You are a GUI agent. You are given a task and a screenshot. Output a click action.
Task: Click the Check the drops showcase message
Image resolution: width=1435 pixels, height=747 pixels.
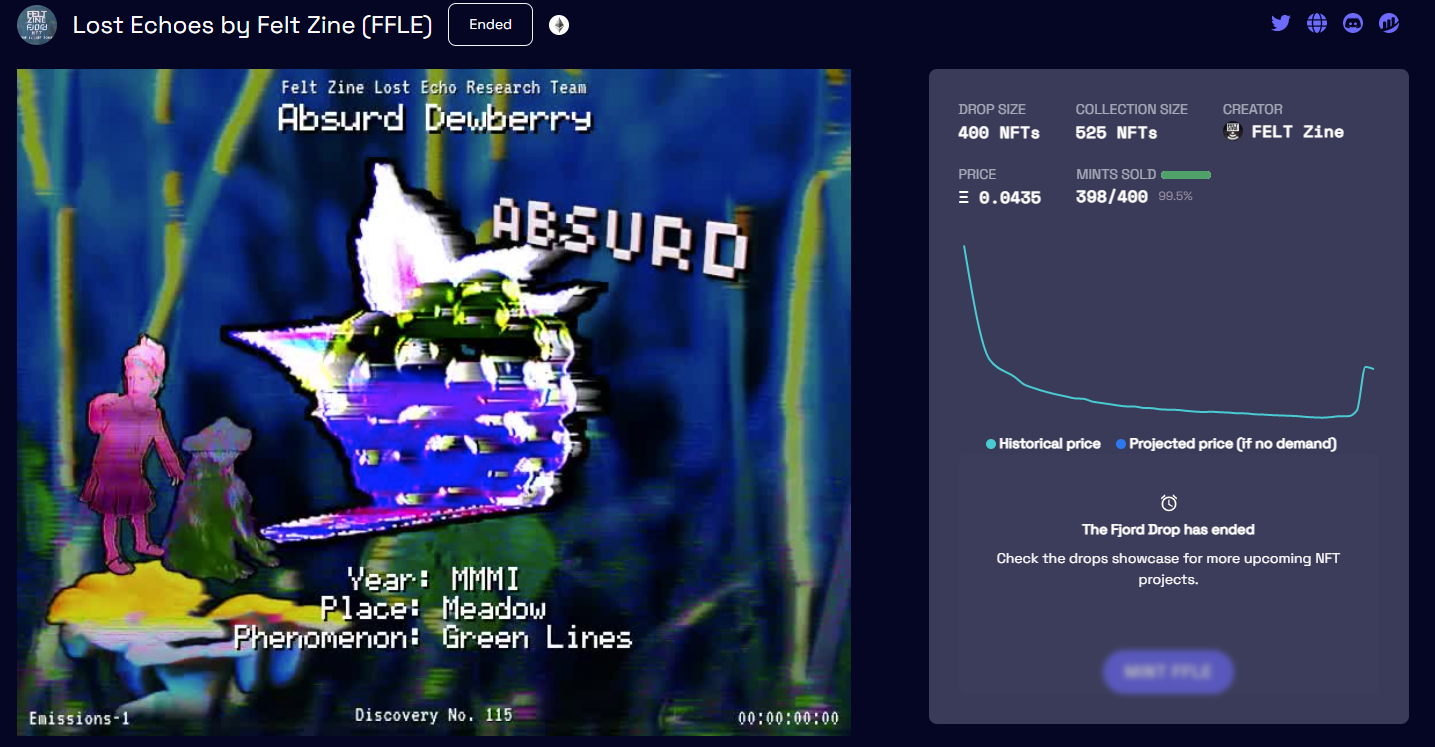point(1168,568)
